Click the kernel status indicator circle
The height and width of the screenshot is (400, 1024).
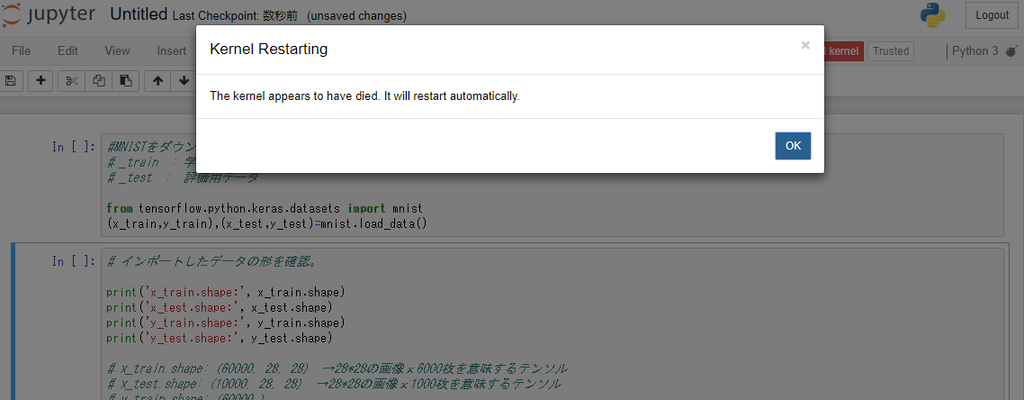coord(1011,51)
